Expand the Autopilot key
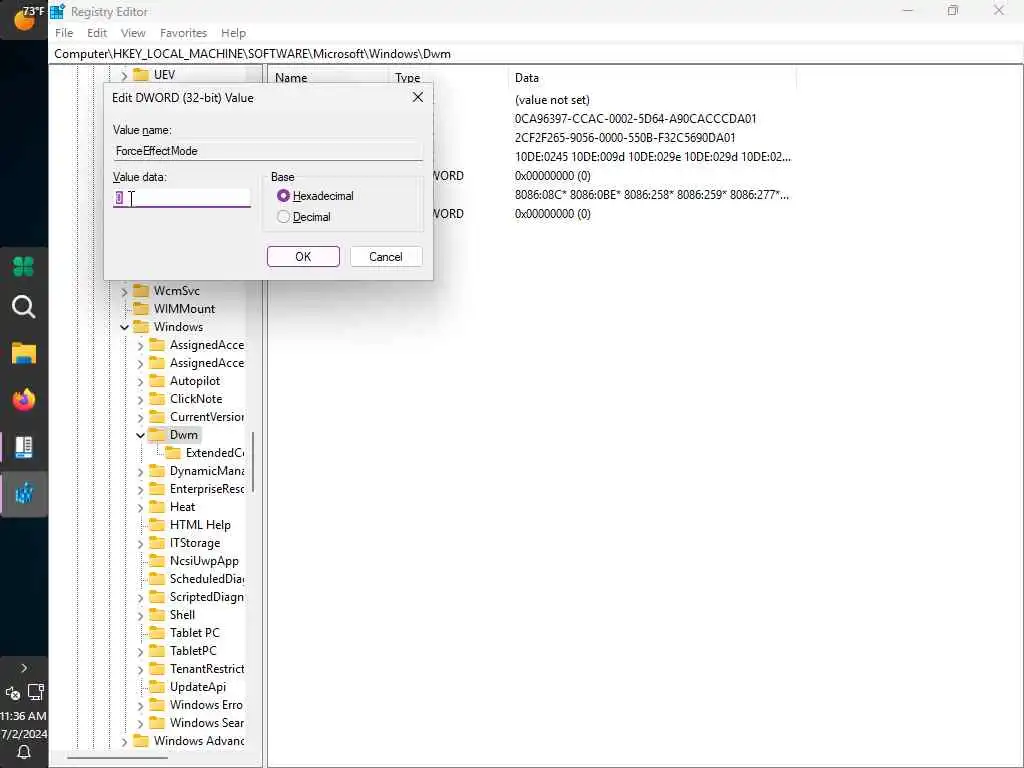Viewport: 1024px width, 768px height. tap(140, 381)
